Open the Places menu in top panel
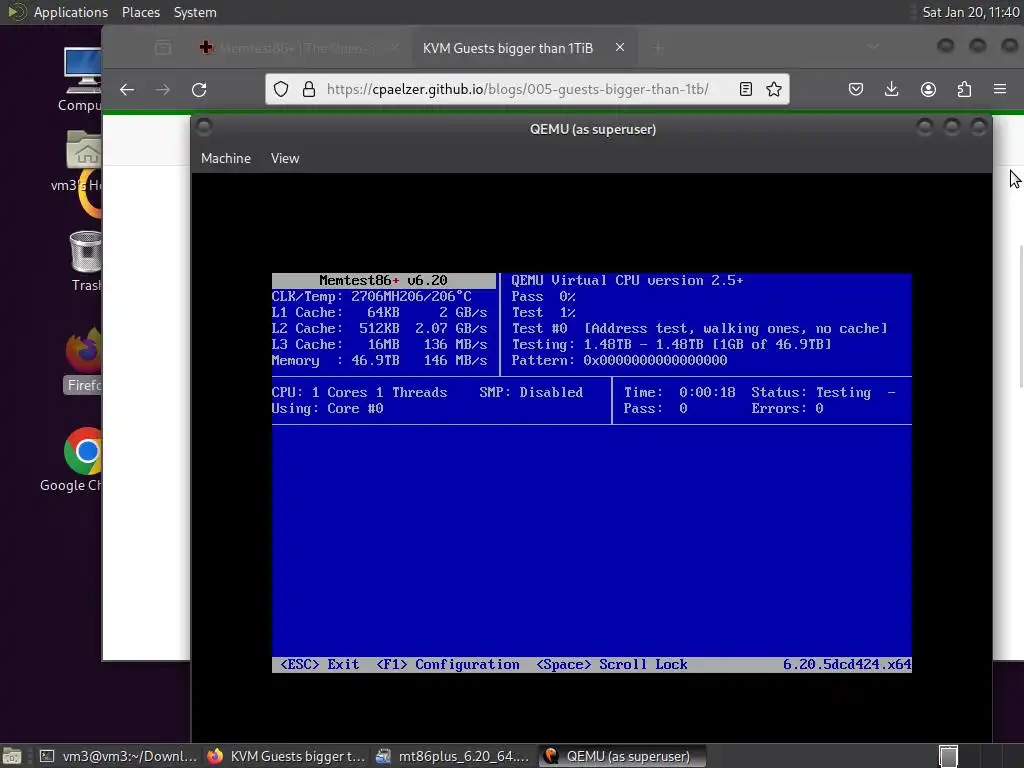The image size is (1024, 768). (x=140, y=12)
